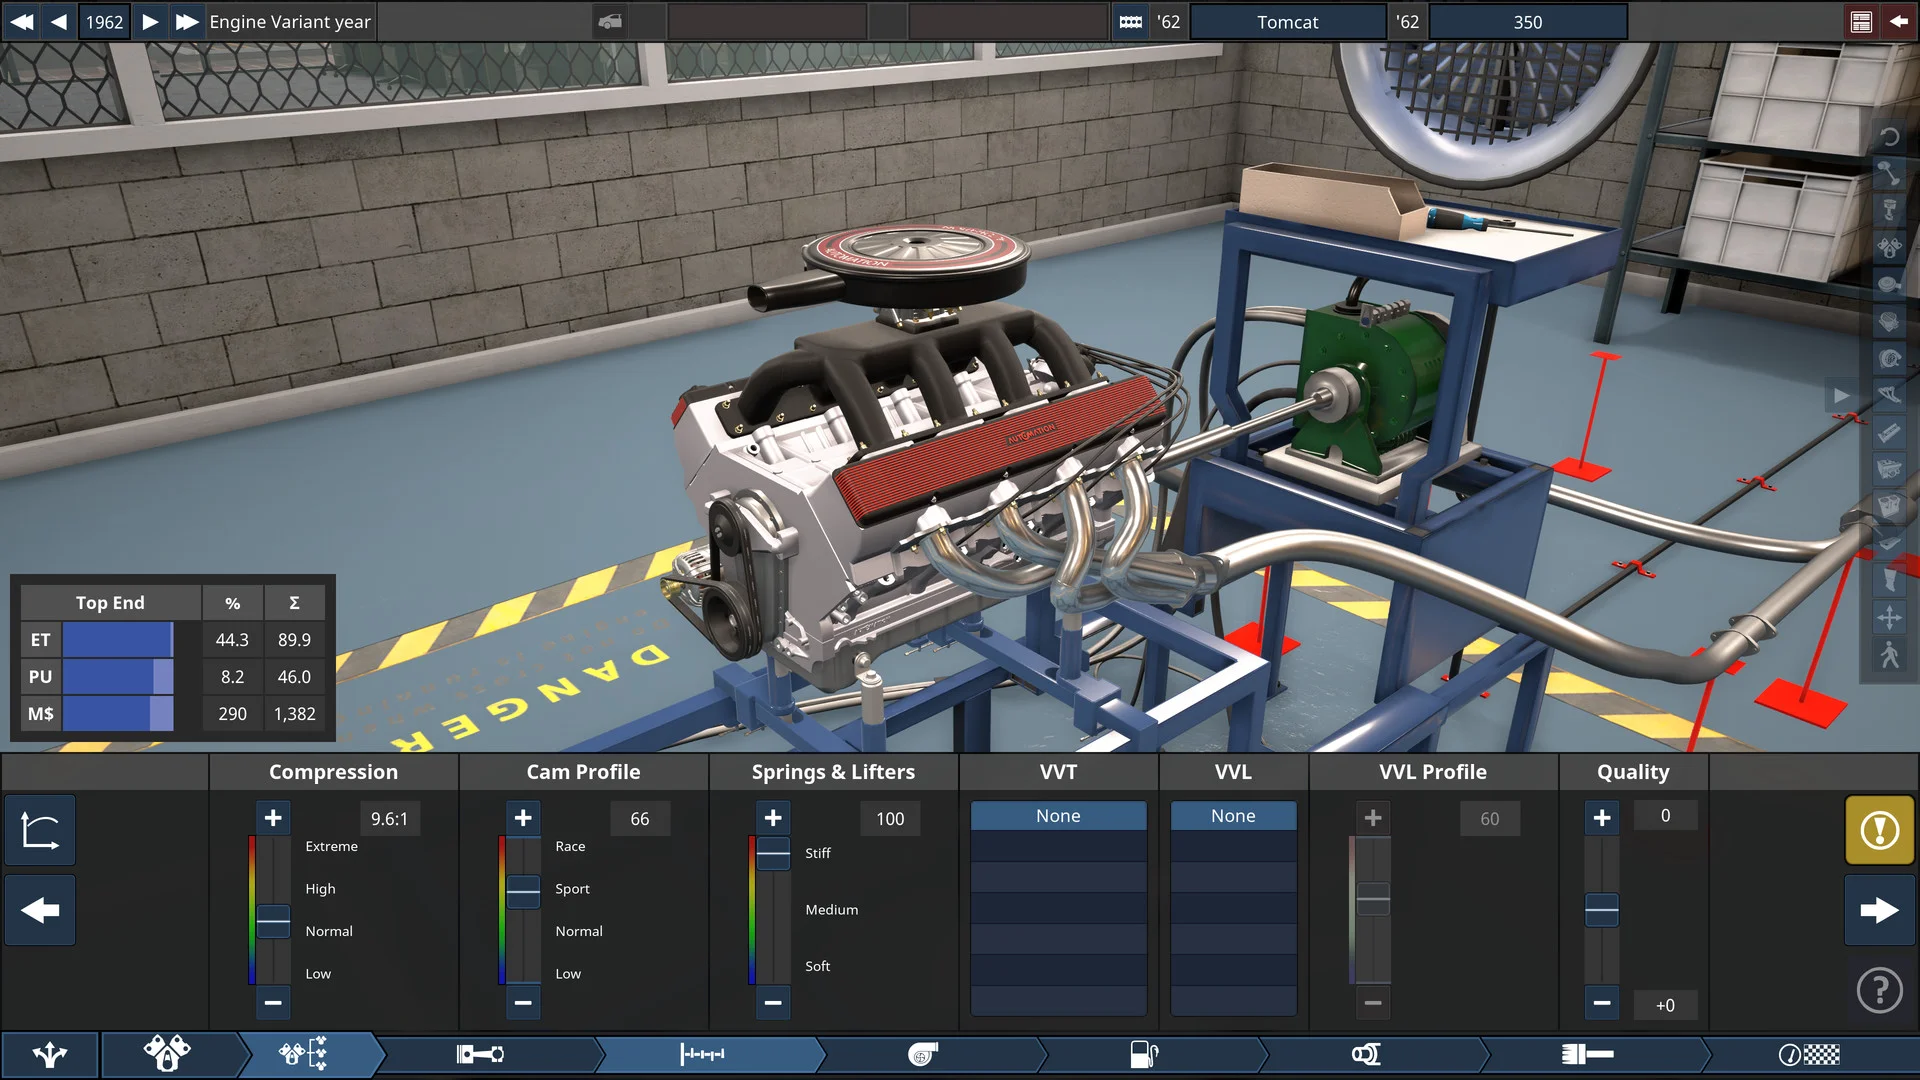Select the Bottom End piston and conrod tab
This screenshot has height=1080, width=1920.
482,1054
